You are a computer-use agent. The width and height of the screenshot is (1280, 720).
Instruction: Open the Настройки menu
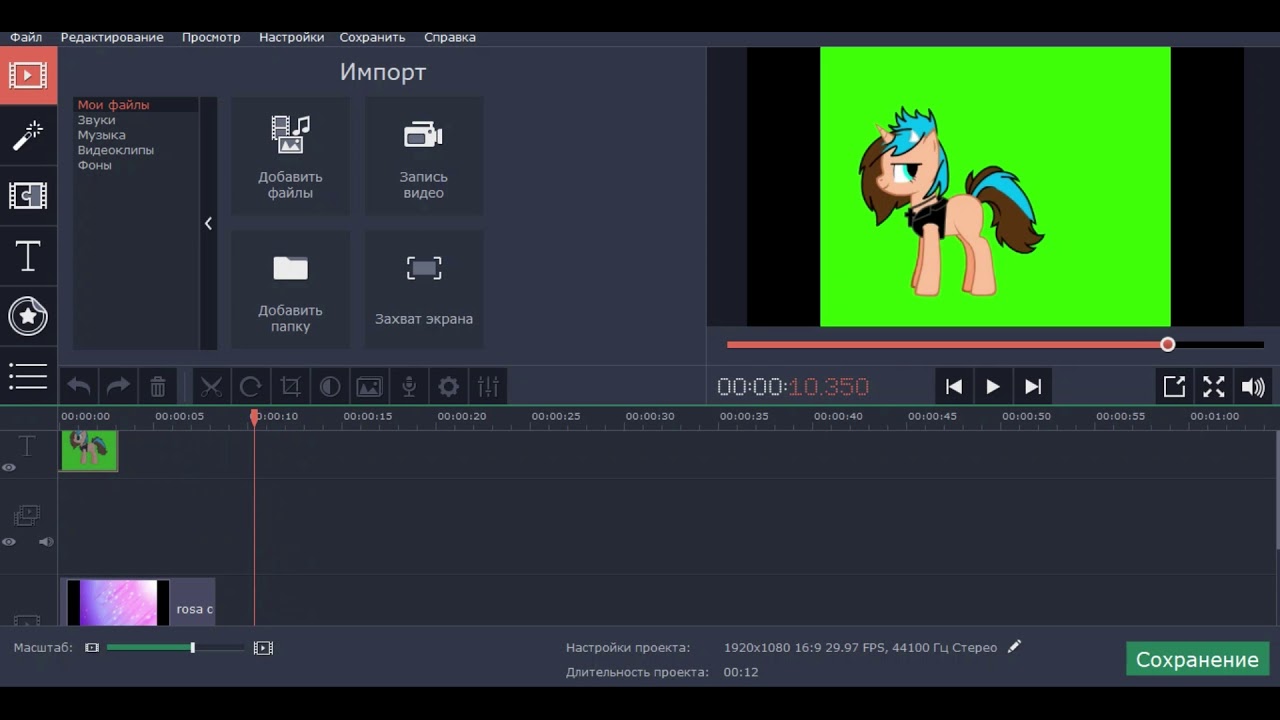[291, 37]
